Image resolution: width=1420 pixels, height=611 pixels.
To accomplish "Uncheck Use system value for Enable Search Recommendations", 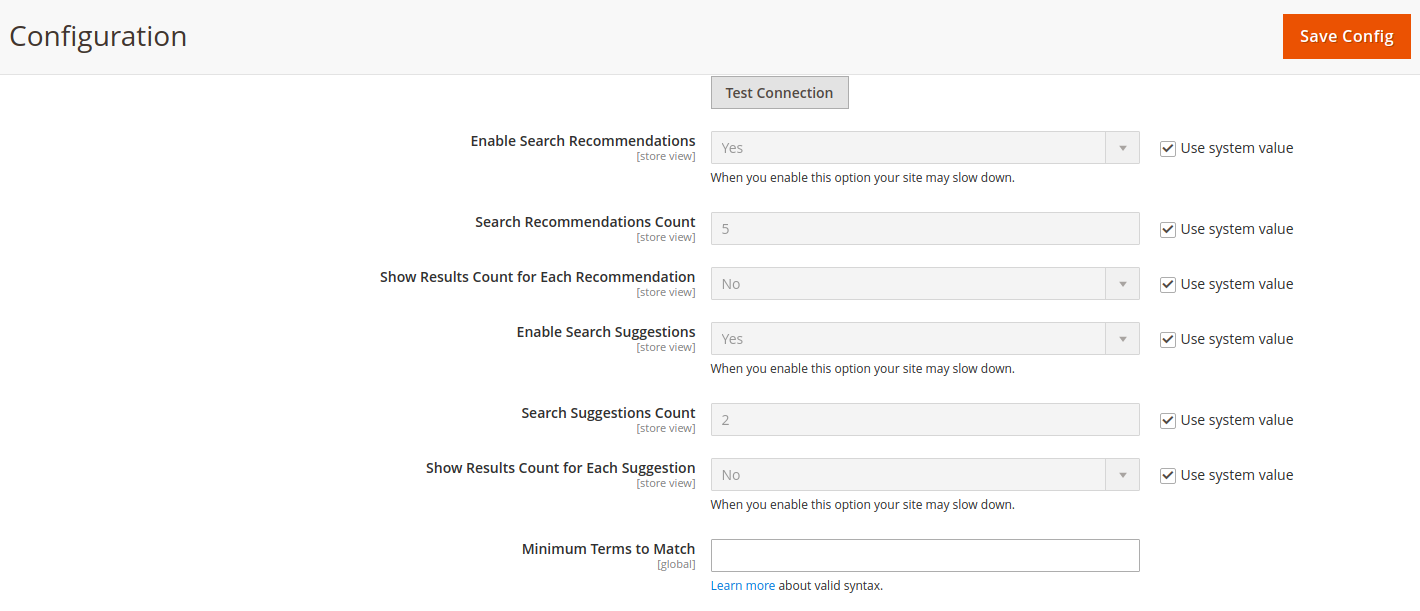I will [x=1167, y=147].
